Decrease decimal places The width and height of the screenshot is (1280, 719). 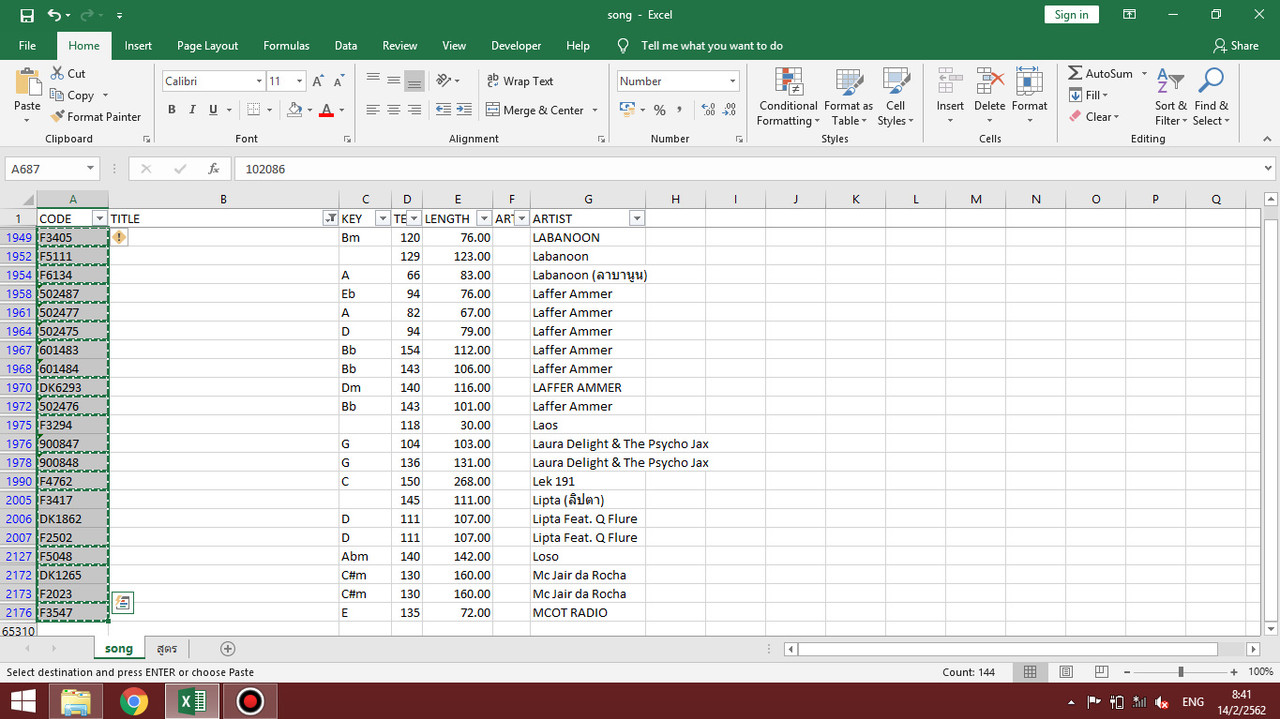click(730, 110)
